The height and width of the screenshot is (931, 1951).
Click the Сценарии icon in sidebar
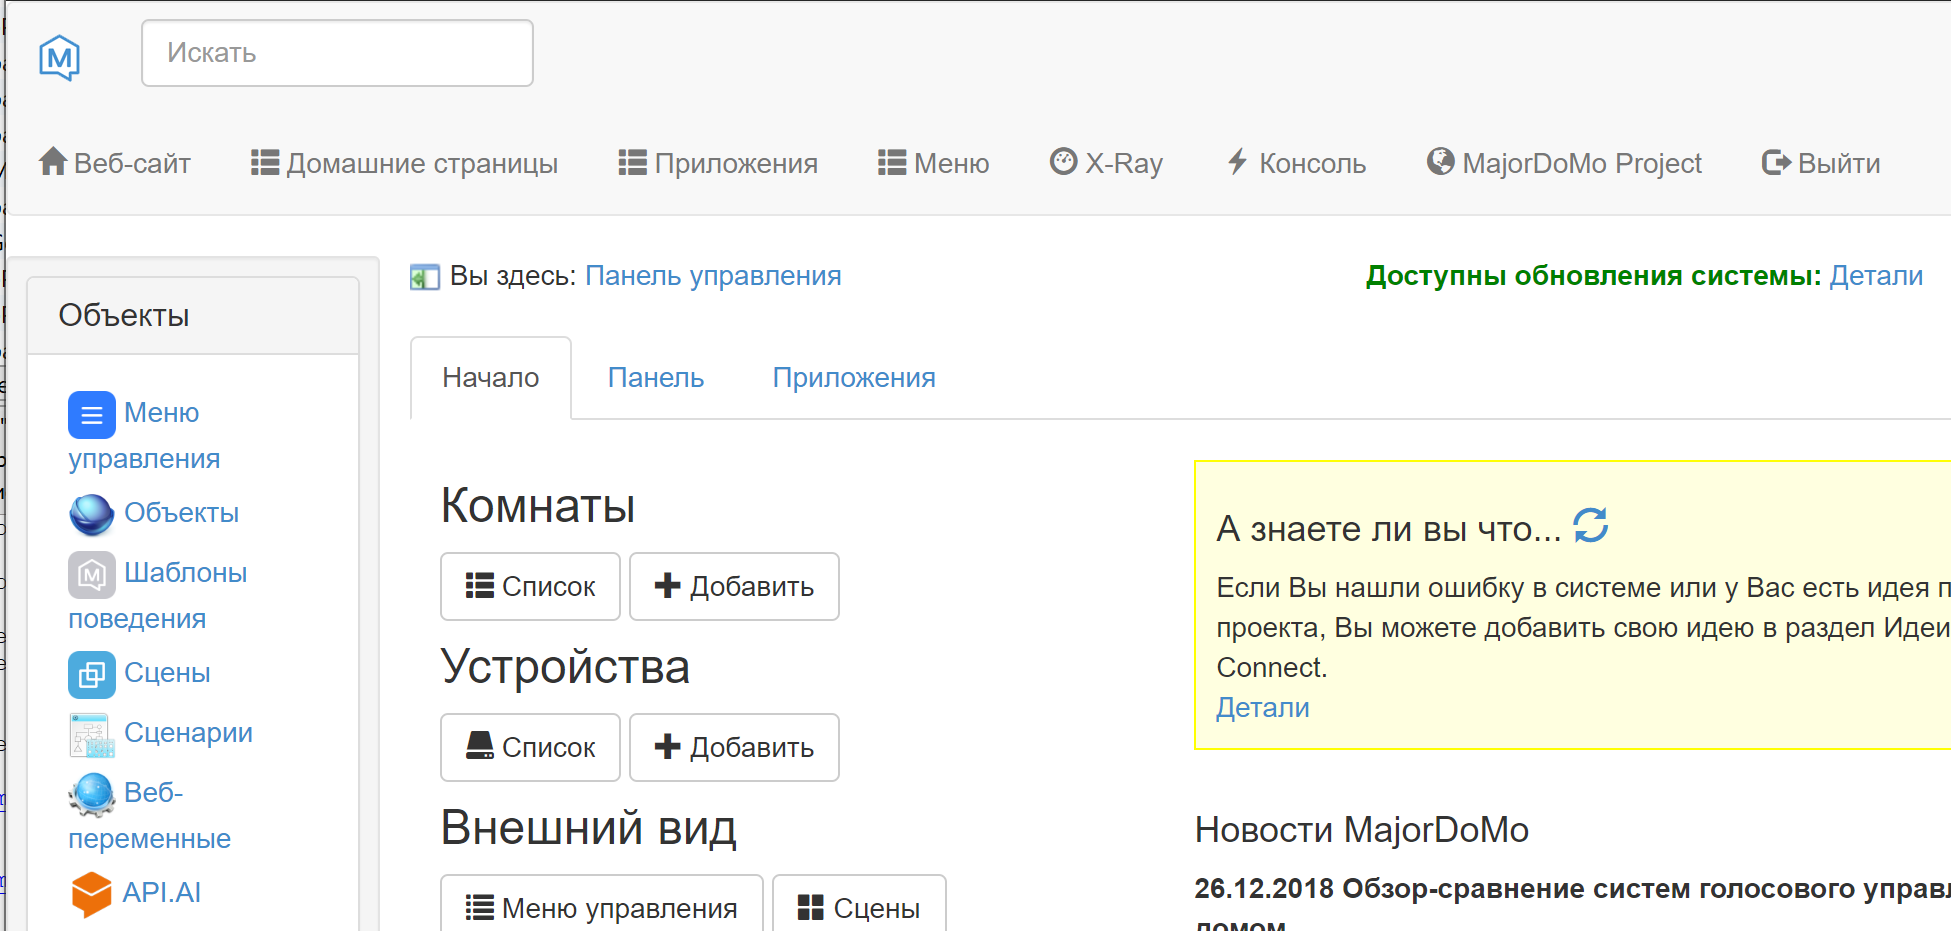91,735
